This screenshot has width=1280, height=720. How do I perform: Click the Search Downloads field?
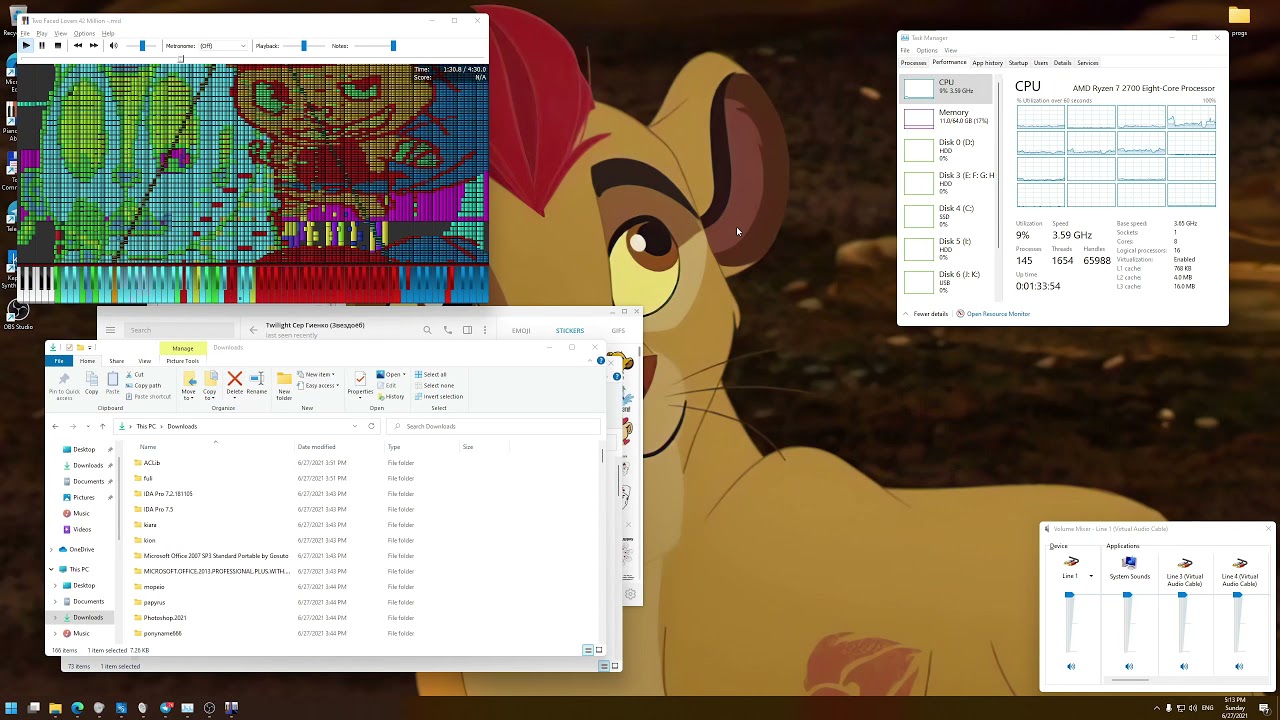coord(493,426)
